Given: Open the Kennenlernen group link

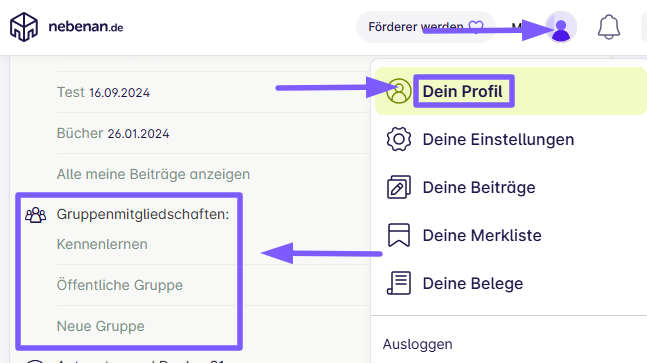Looking at the screenshot, I should click(102, 244).
